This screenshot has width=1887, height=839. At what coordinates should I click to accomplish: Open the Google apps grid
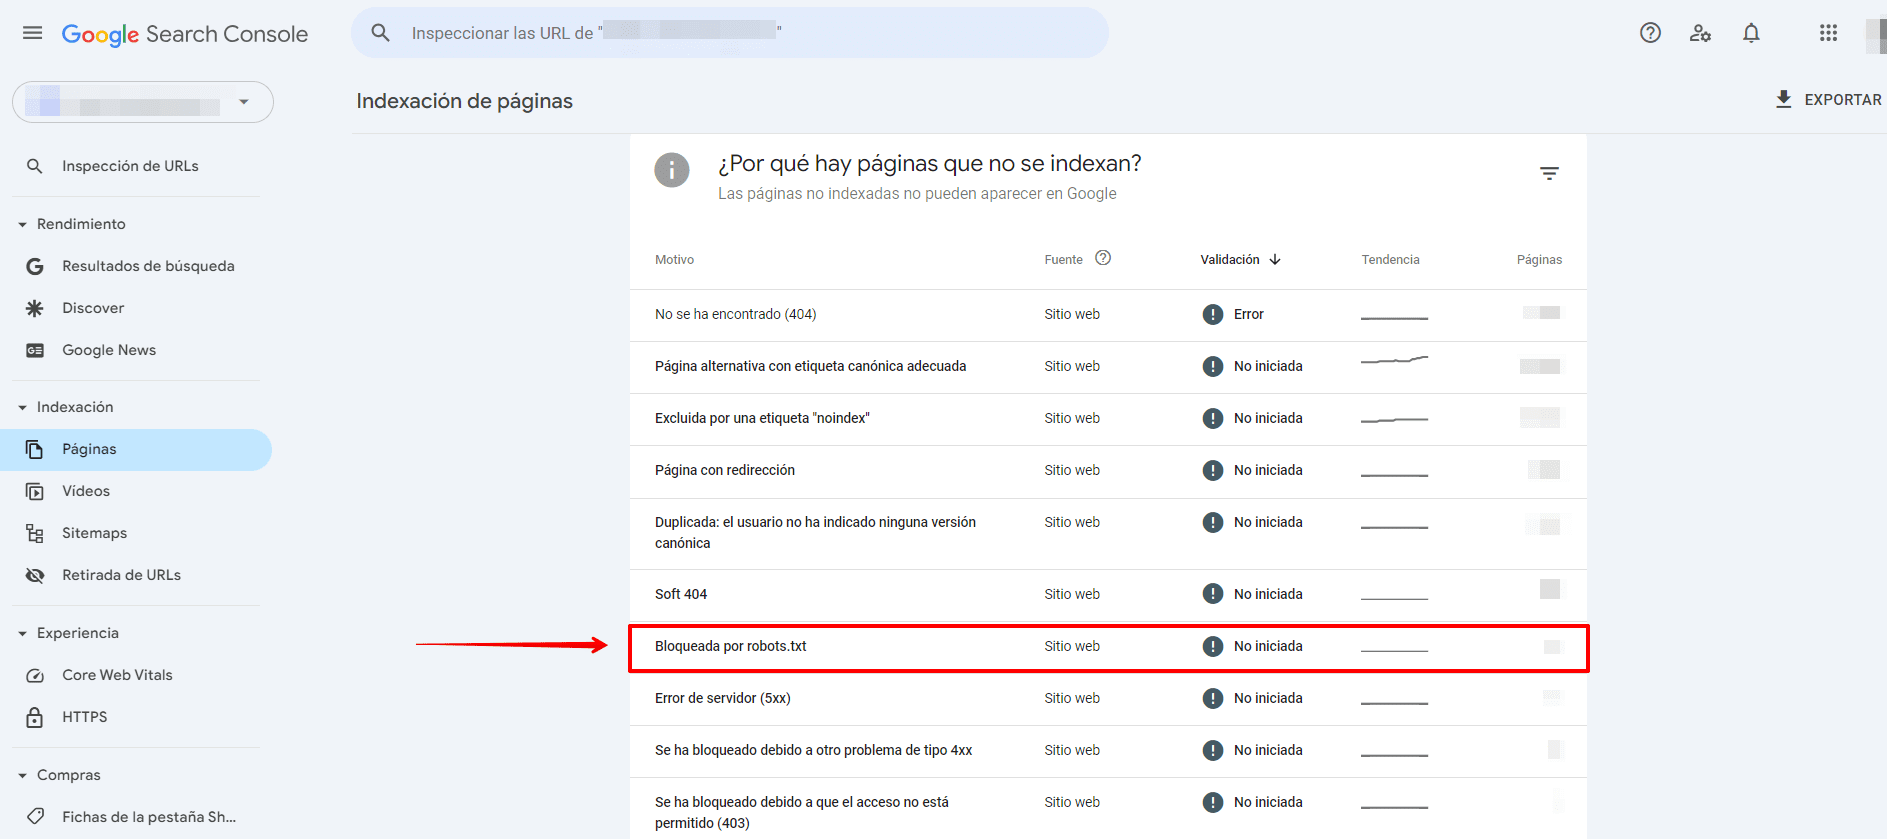click(1828, 33)
